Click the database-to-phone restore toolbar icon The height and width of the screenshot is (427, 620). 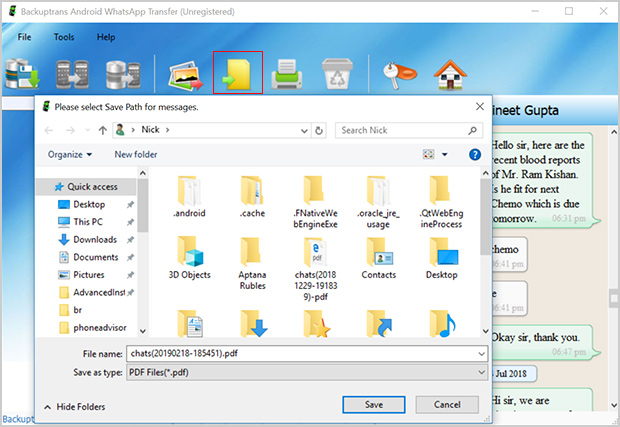(123, 74)
